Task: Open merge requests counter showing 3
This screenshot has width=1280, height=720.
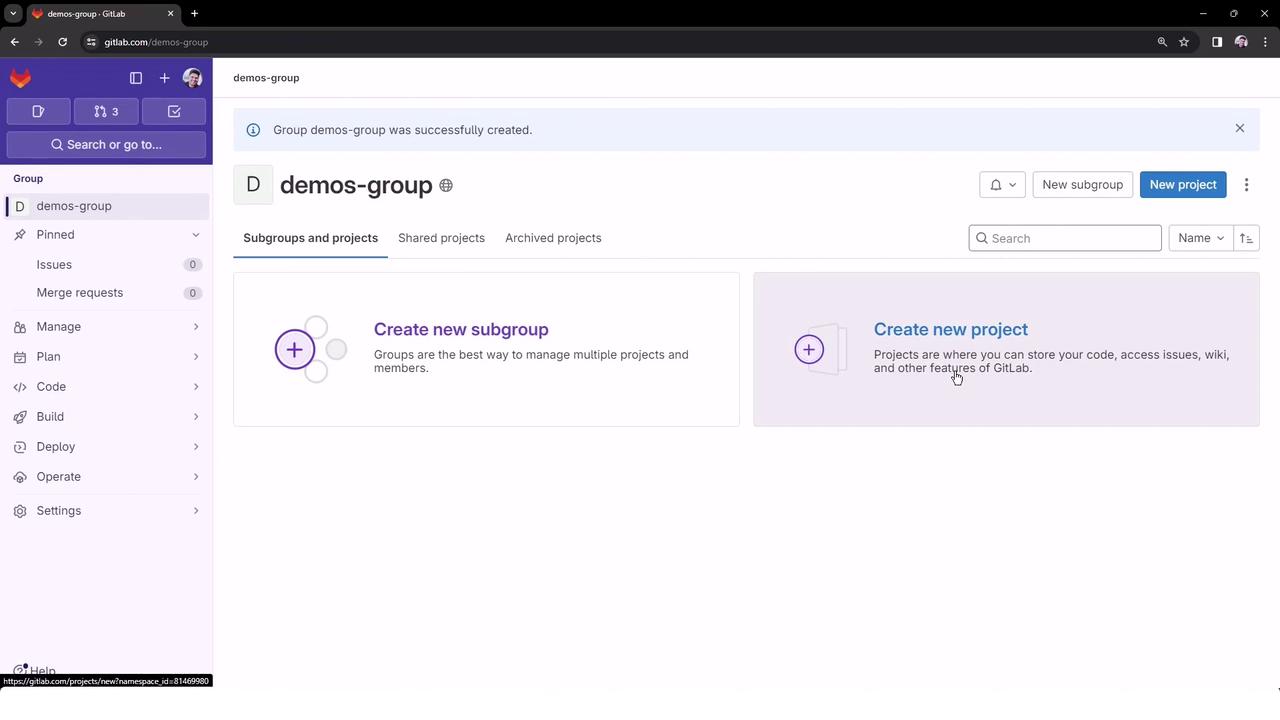Action: click(x=106, y=112)
